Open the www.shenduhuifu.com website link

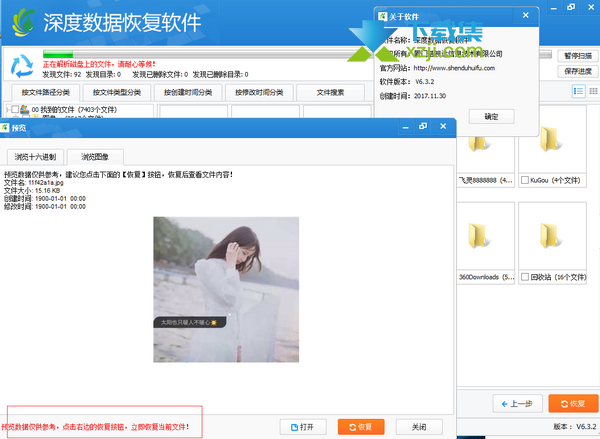click(454, 68)
